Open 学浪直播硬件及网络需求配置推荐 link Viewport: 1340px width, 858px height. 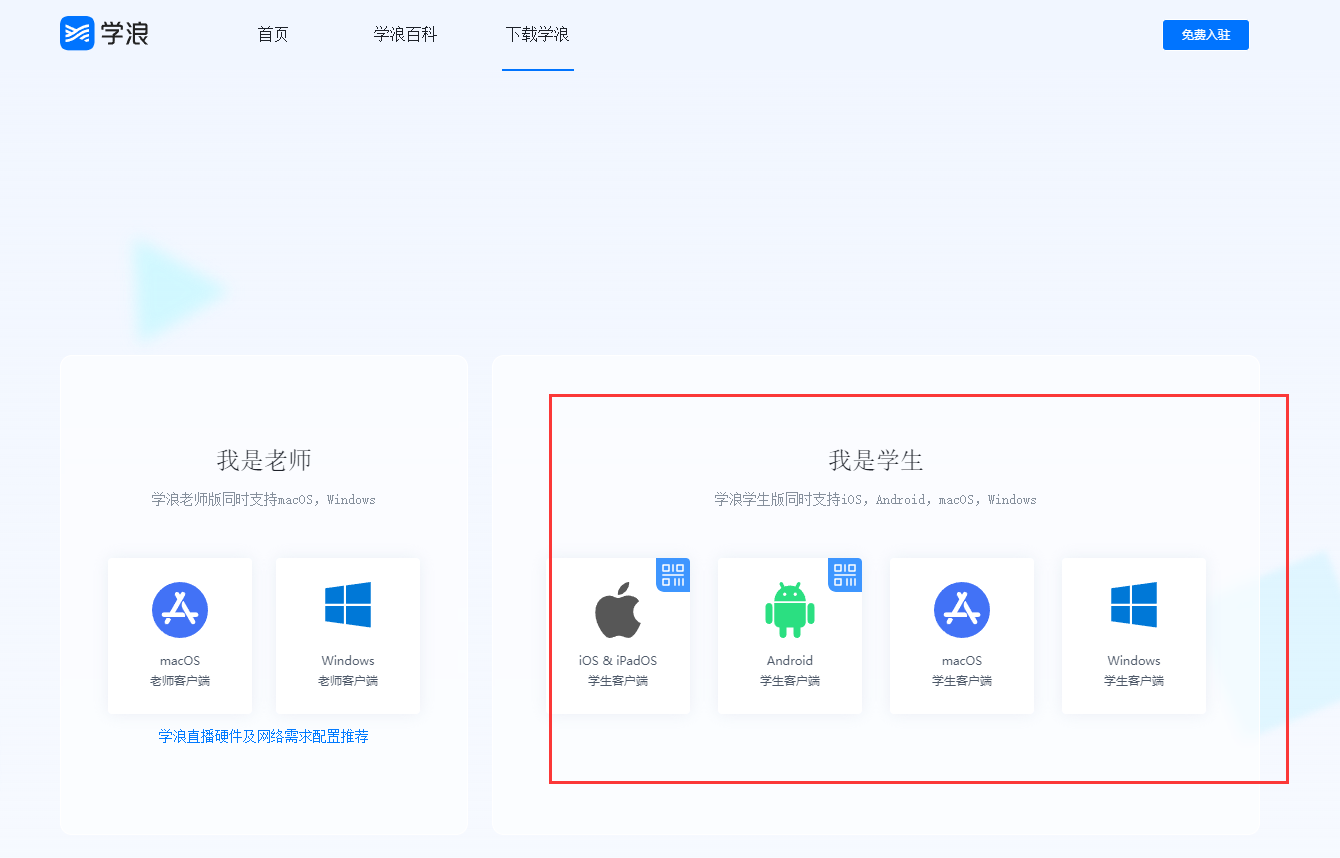264,736
